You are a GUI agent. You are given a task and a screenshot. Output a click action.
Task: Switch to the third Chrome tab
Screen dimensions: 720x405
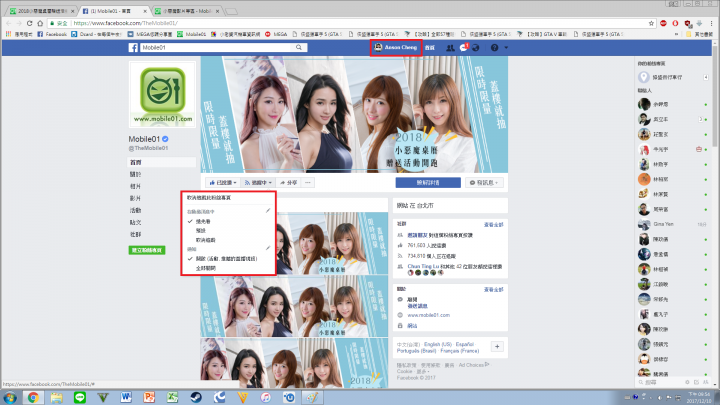[187, 11]
